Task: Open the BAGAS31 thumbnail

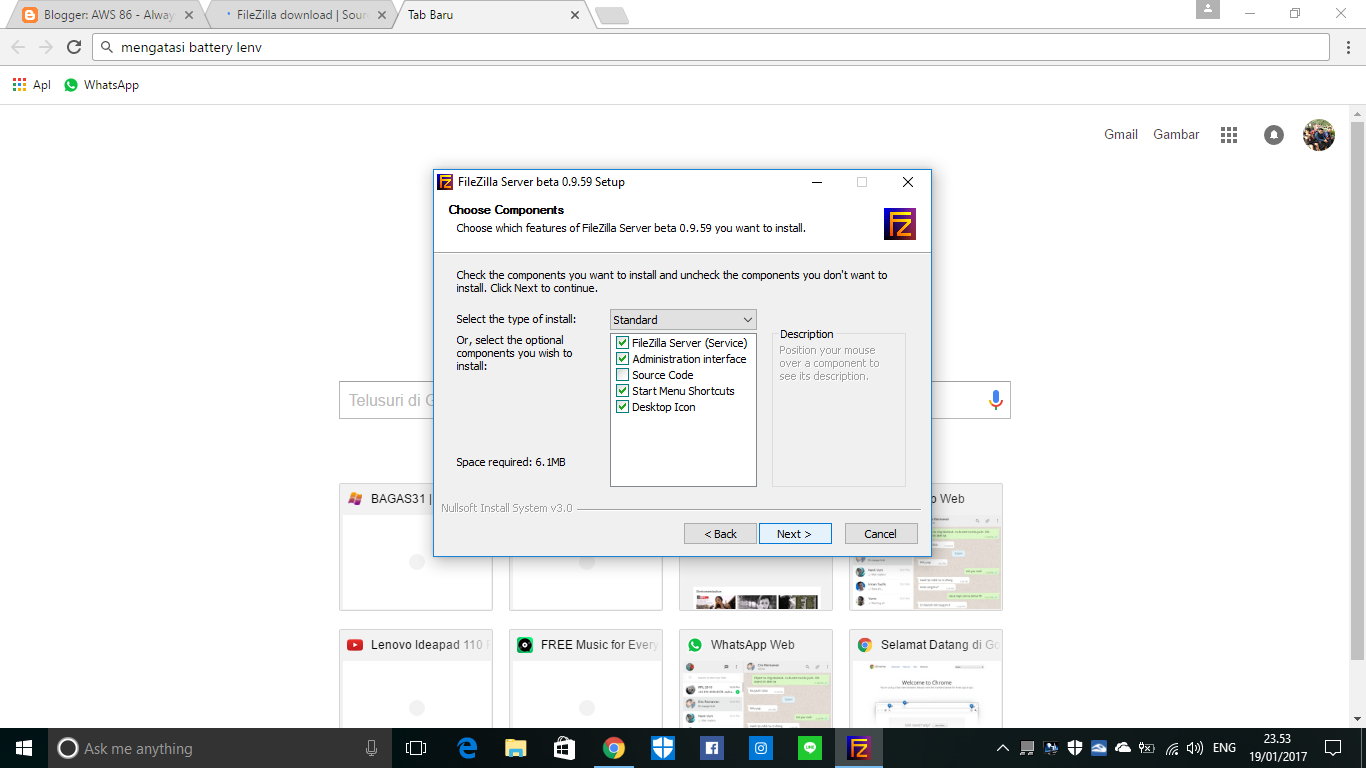Action: pos(416,547)
